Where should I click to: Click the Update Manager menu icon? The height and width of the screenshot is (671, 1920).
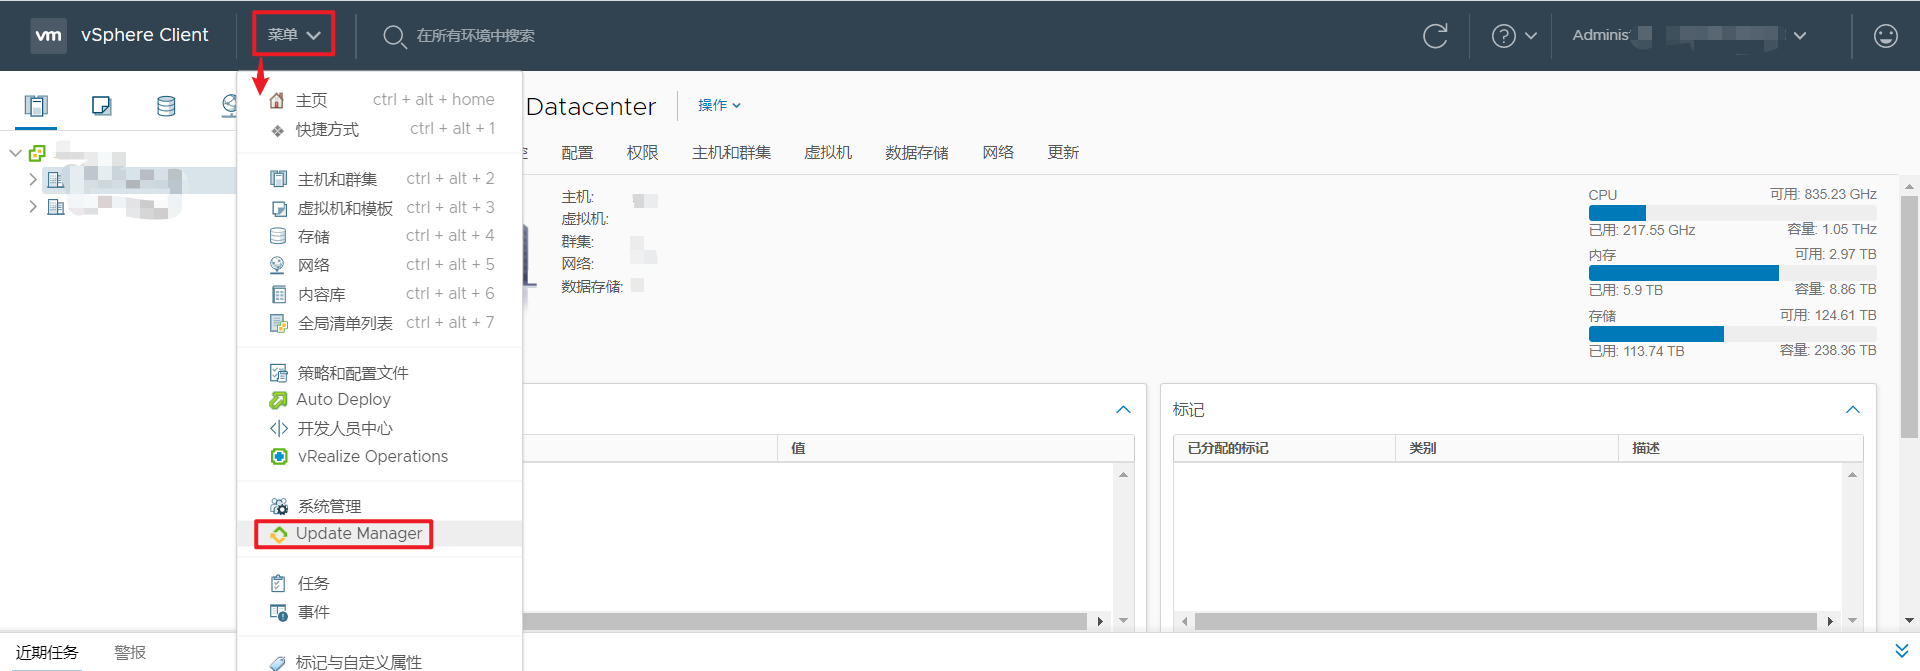278,534
